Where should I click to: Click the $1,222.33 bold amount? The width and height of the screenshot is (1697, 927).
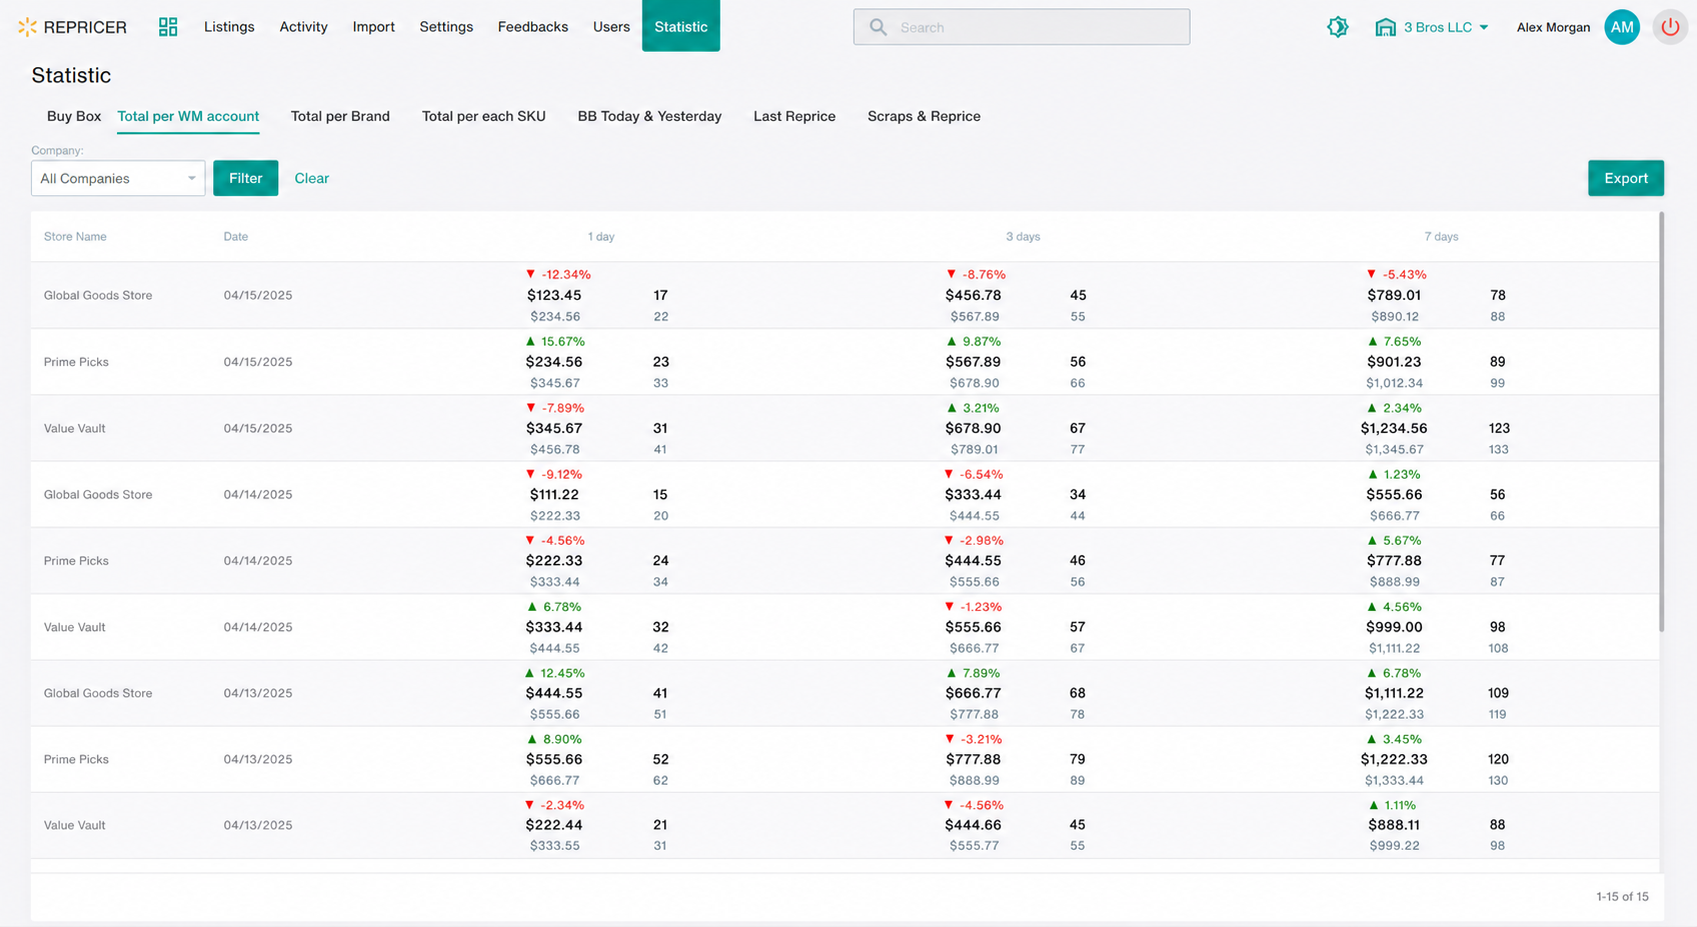click(x=1394, y=759)
